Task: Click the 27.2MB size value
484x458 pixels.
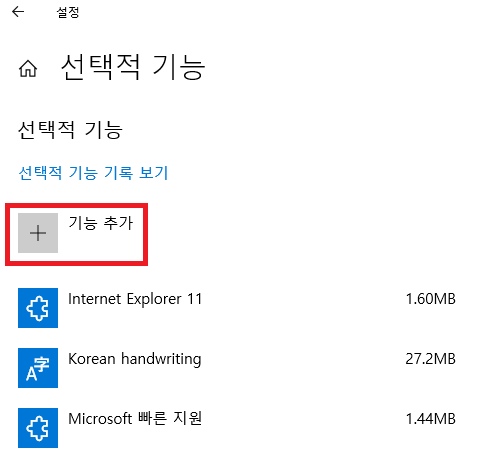Action: [x=430, y=359]
